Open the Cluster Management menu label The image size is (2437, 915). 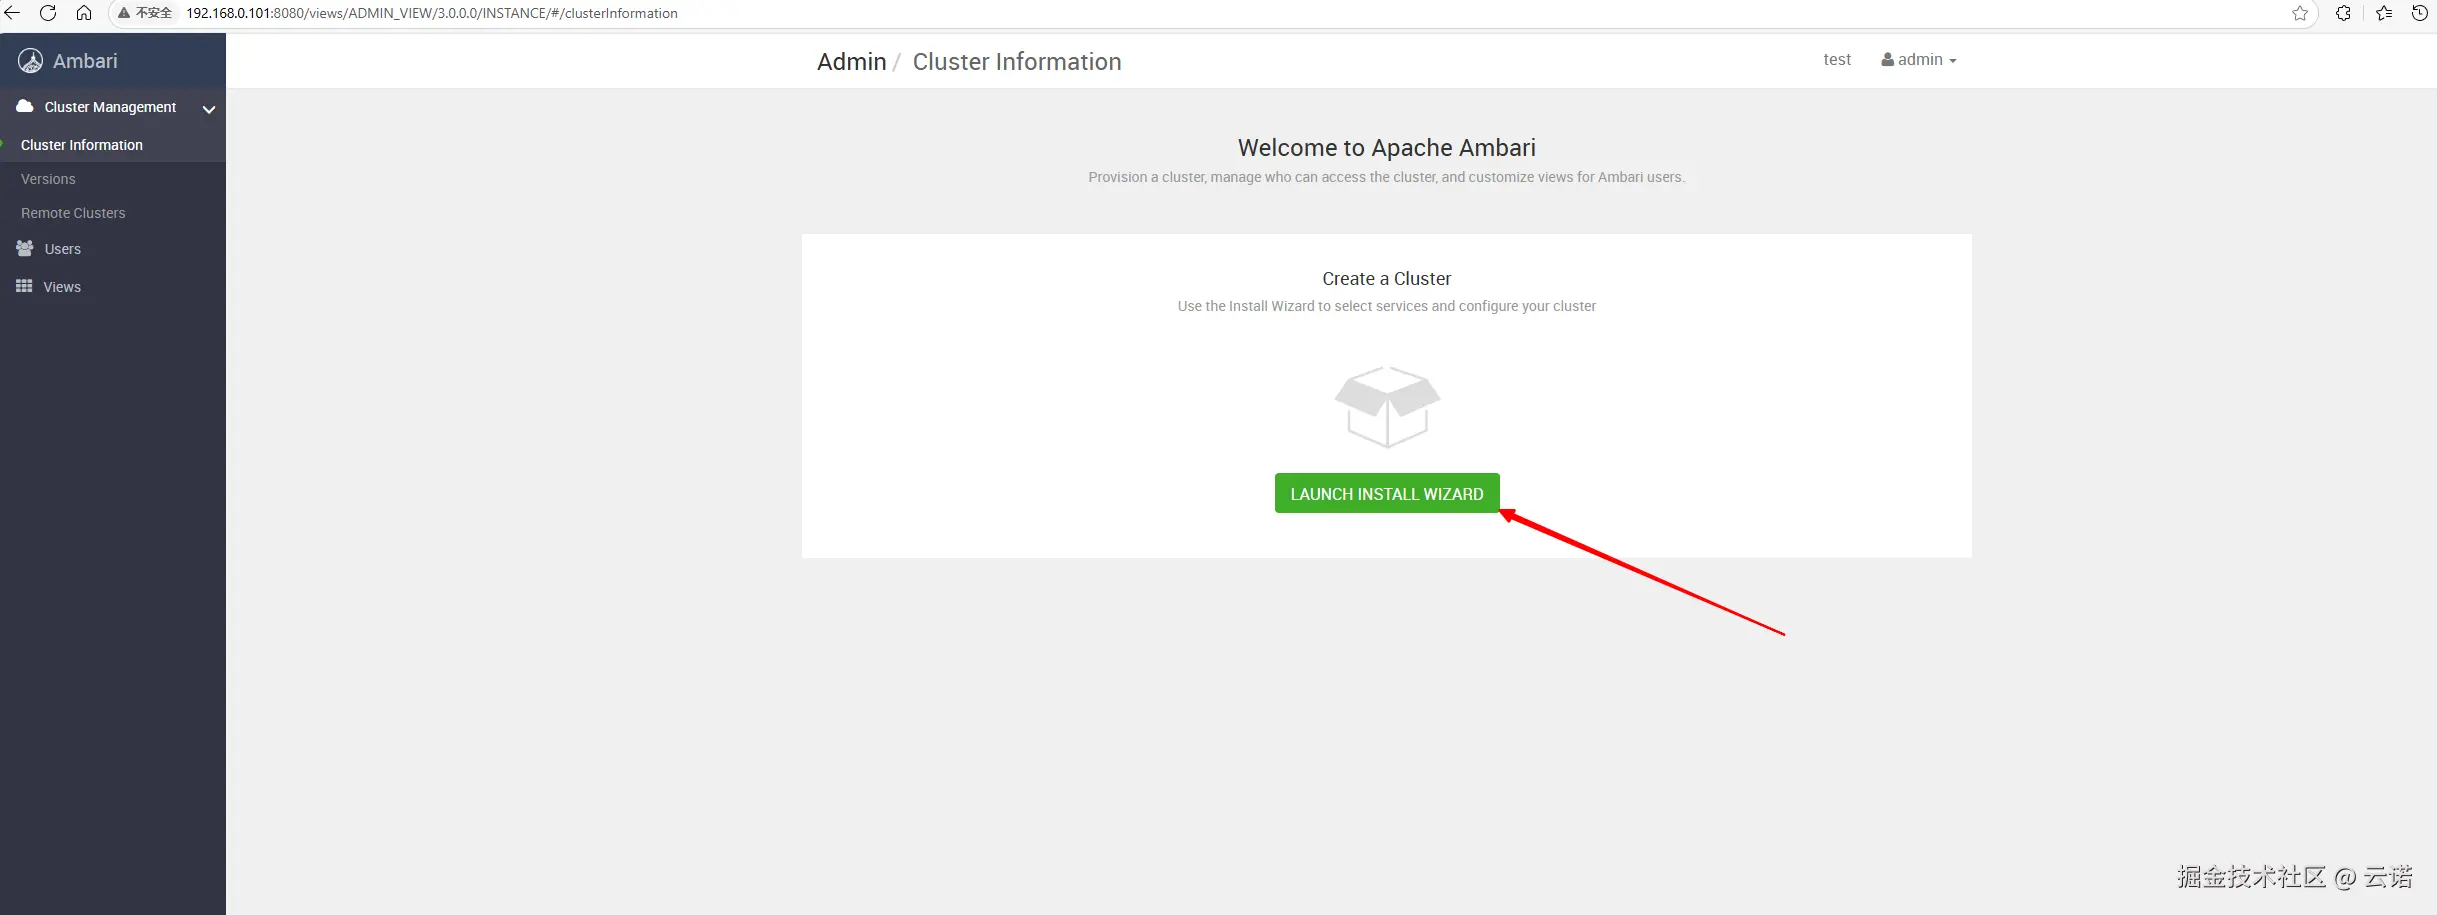click(x=110, y=107)
